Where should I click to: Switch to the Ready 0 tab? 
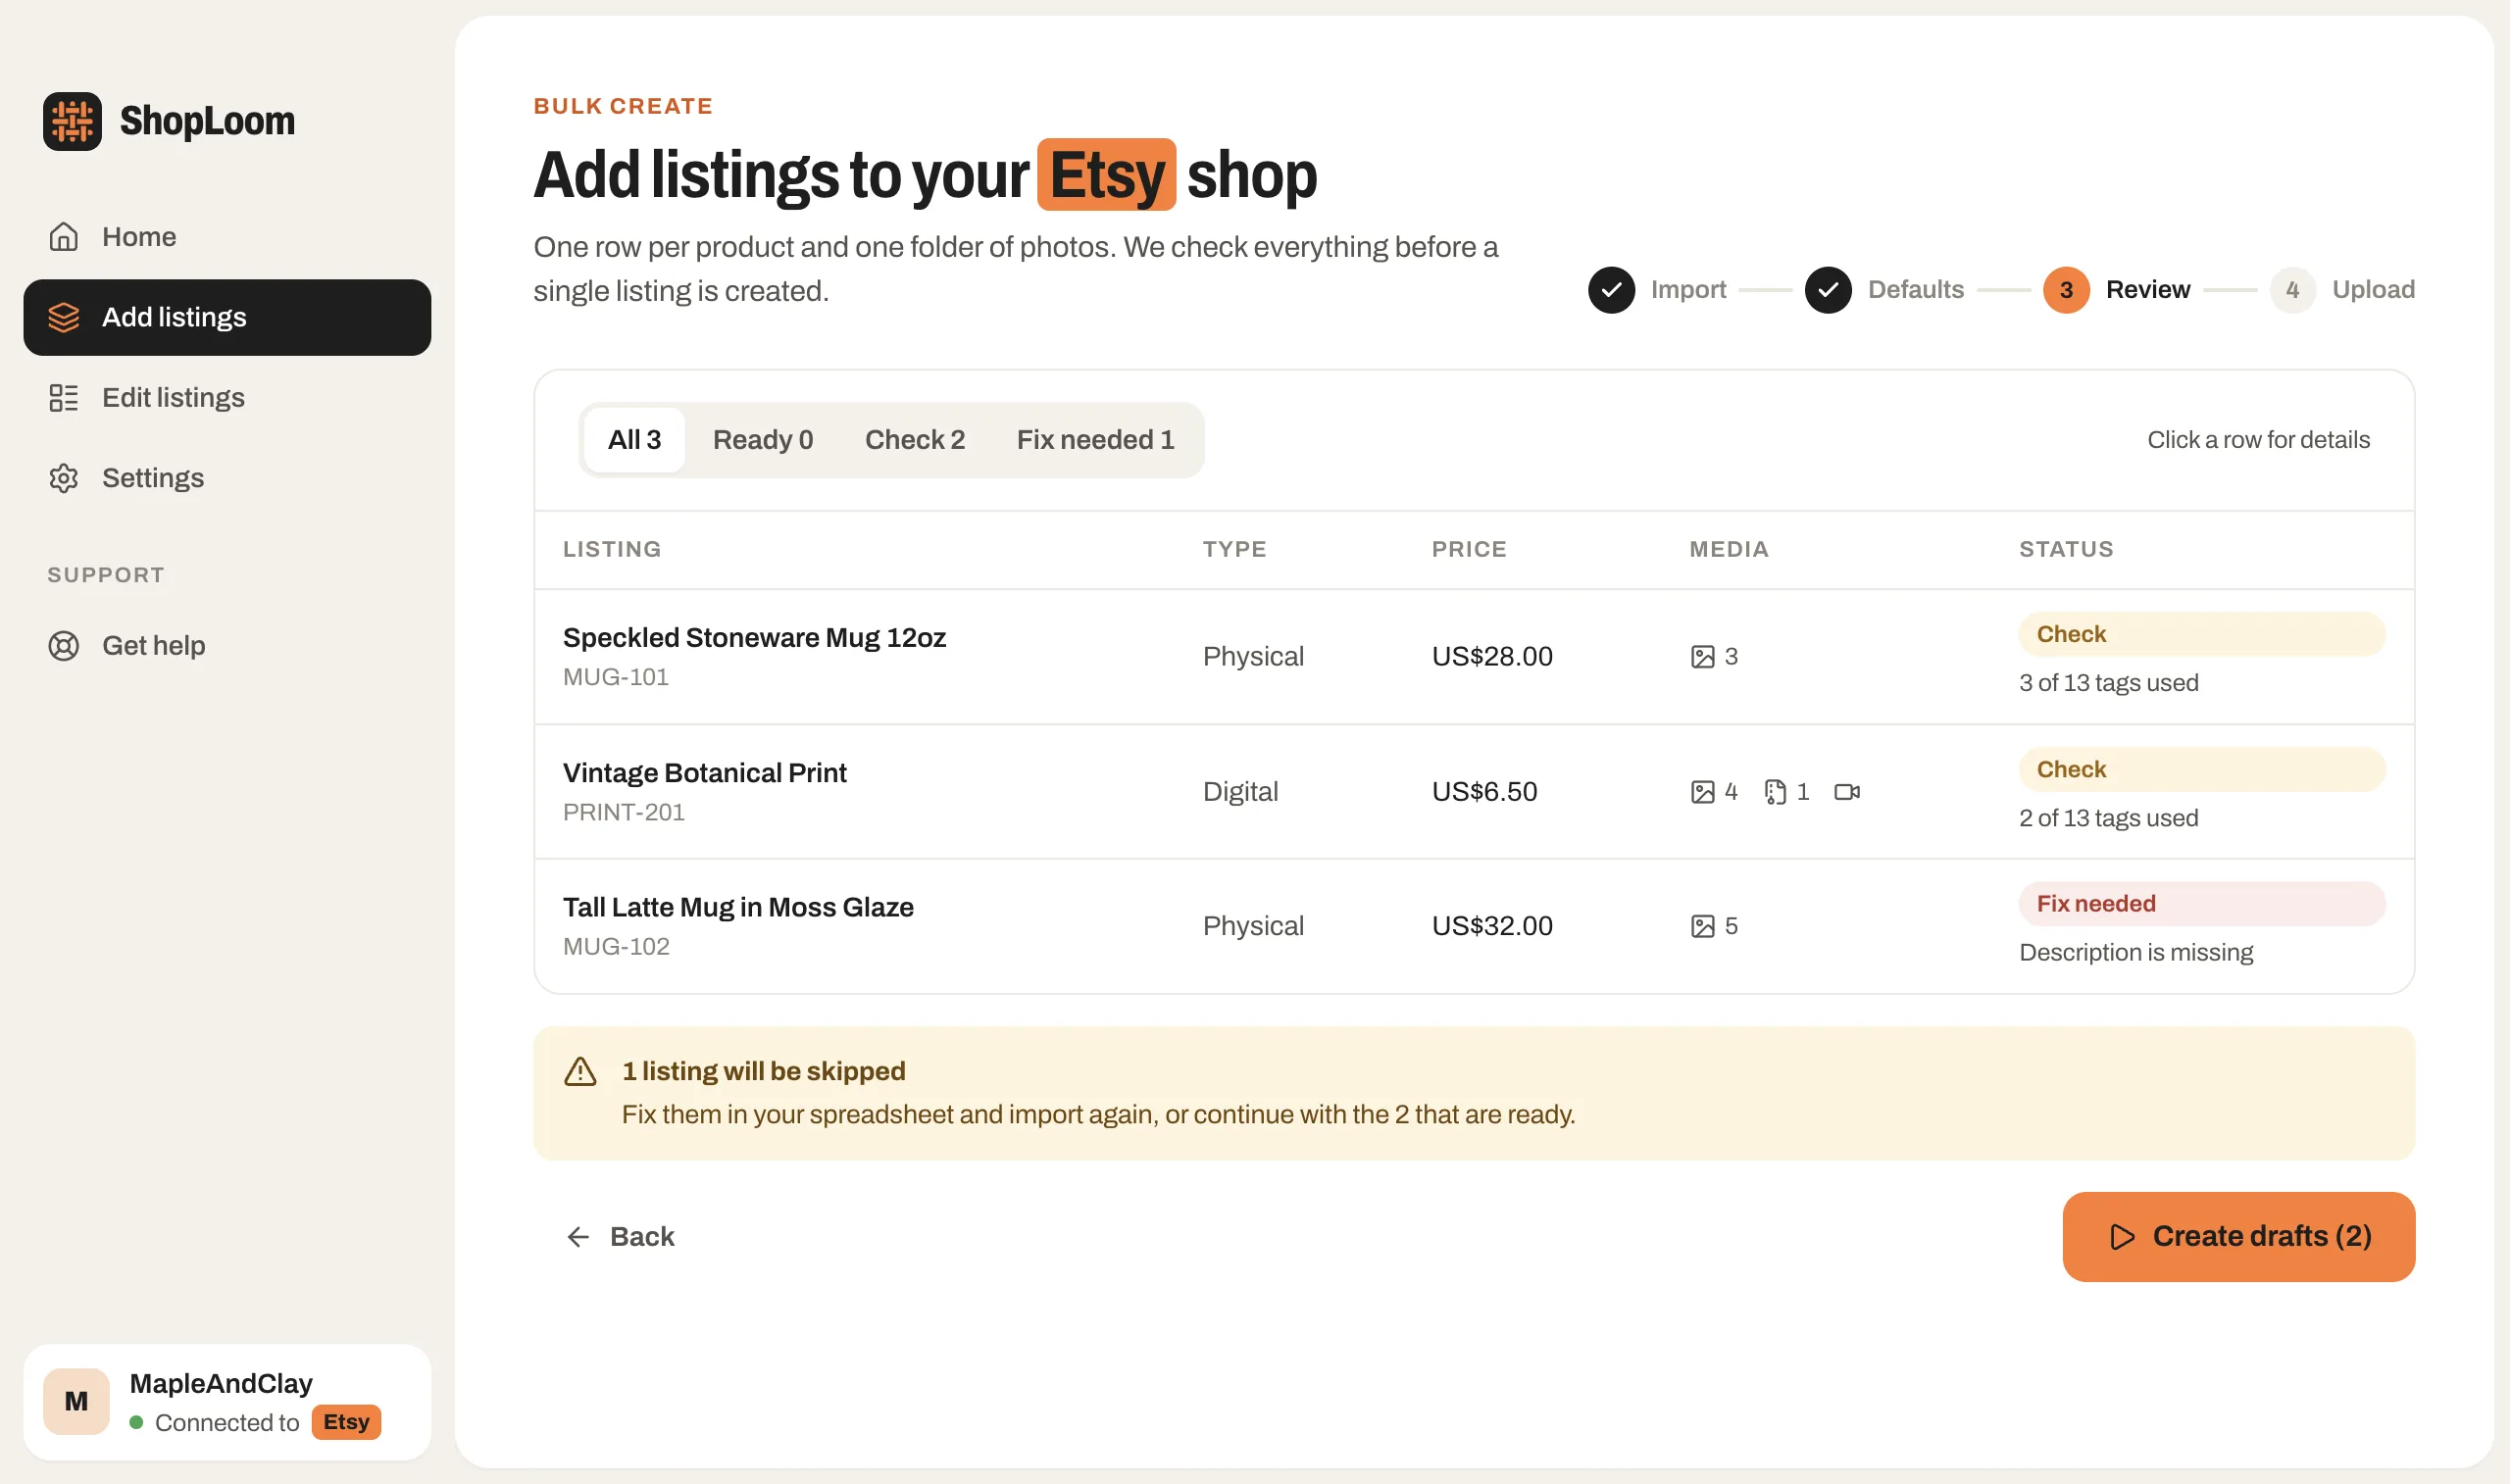tap(763, 440)
